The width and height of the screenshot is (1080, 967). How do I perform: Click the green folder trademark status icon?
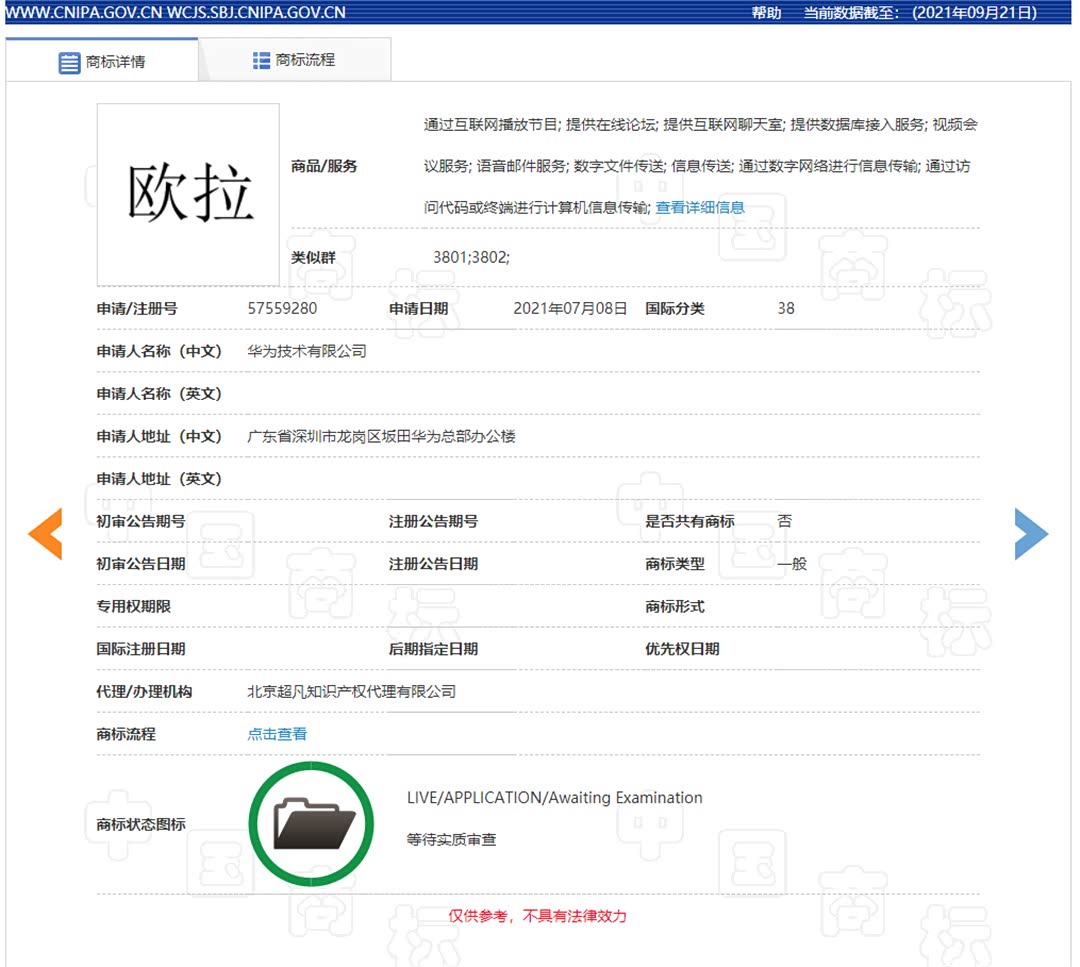pyautogui.click(x=310, y=822)
